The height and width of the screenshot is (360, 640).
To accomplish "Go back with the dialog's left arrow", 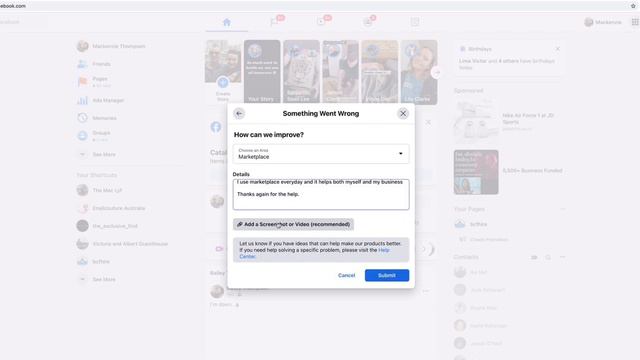I will click(x=239, y=113).
